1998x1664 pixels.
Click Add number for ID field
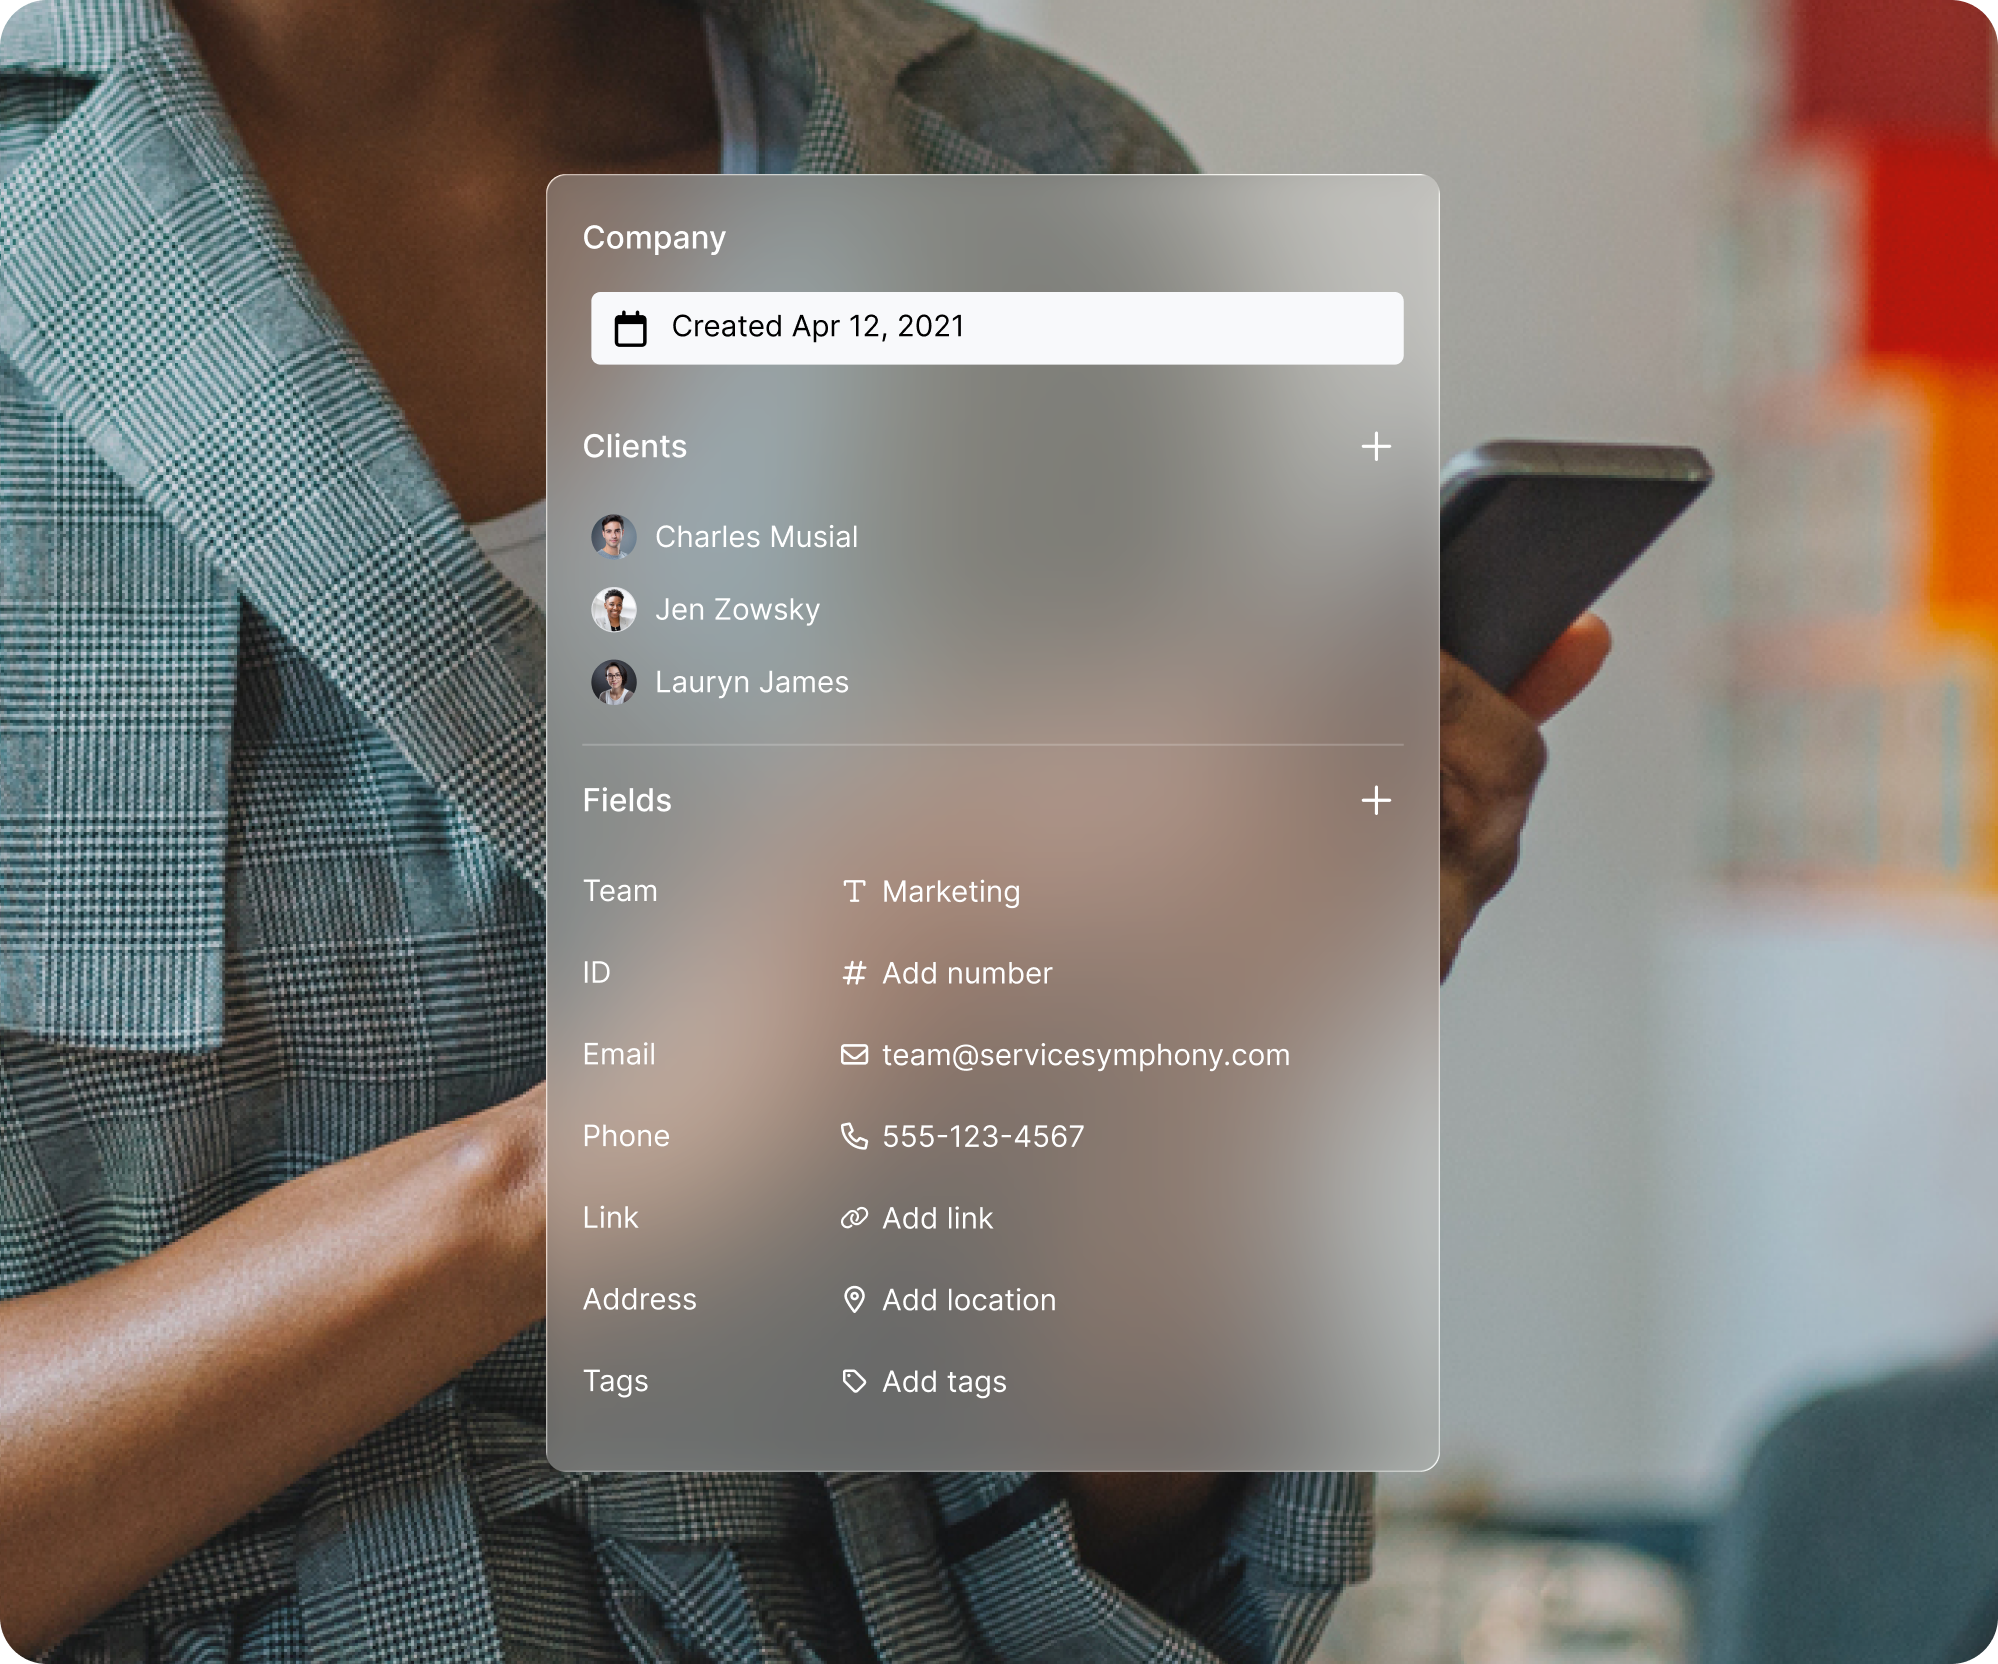(x=966, y=973)
